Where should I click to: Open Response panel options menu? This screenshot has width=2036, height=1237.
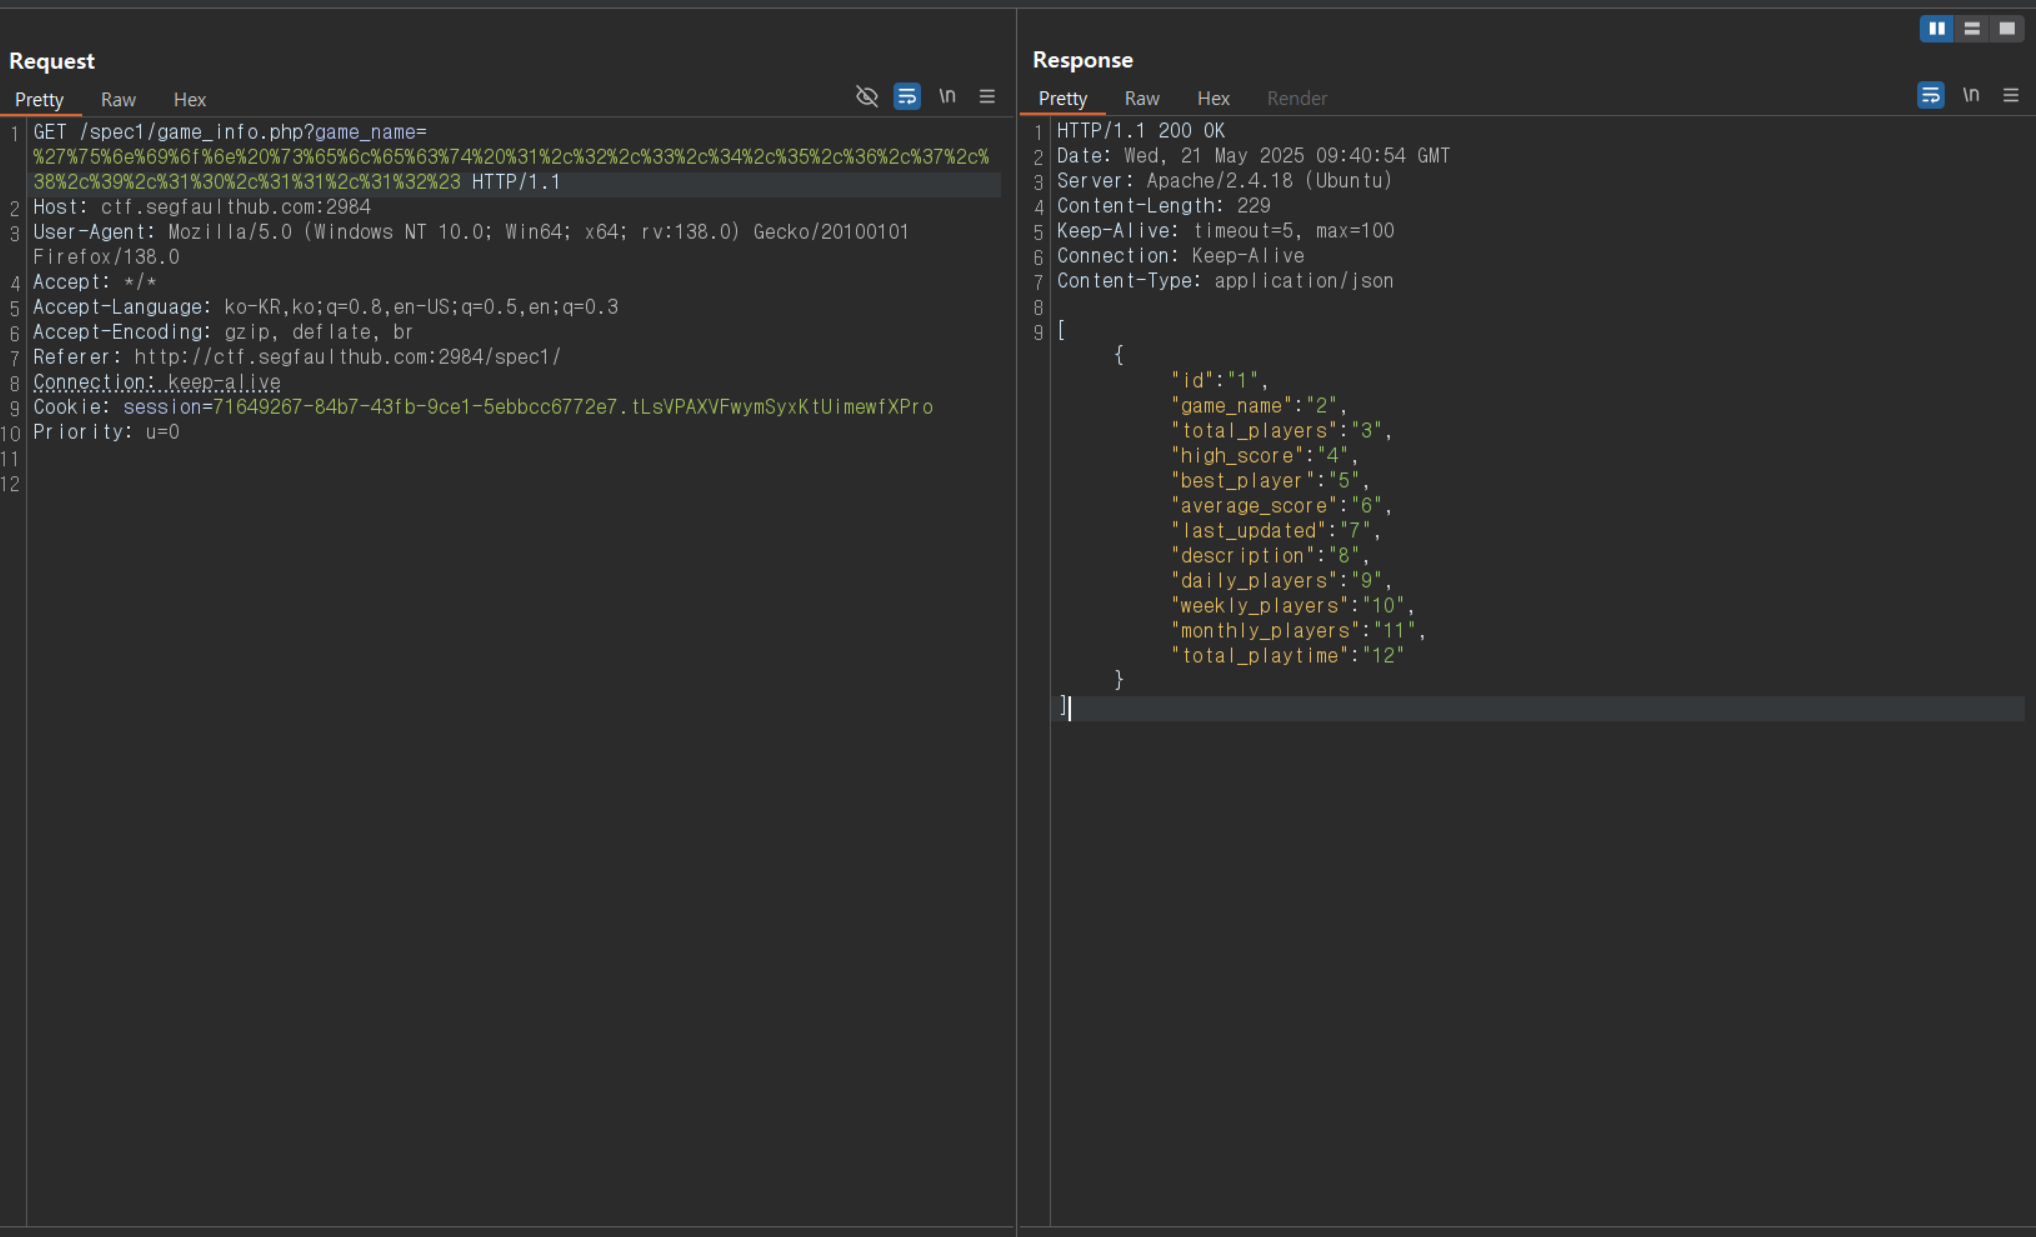pos(2011,95)
